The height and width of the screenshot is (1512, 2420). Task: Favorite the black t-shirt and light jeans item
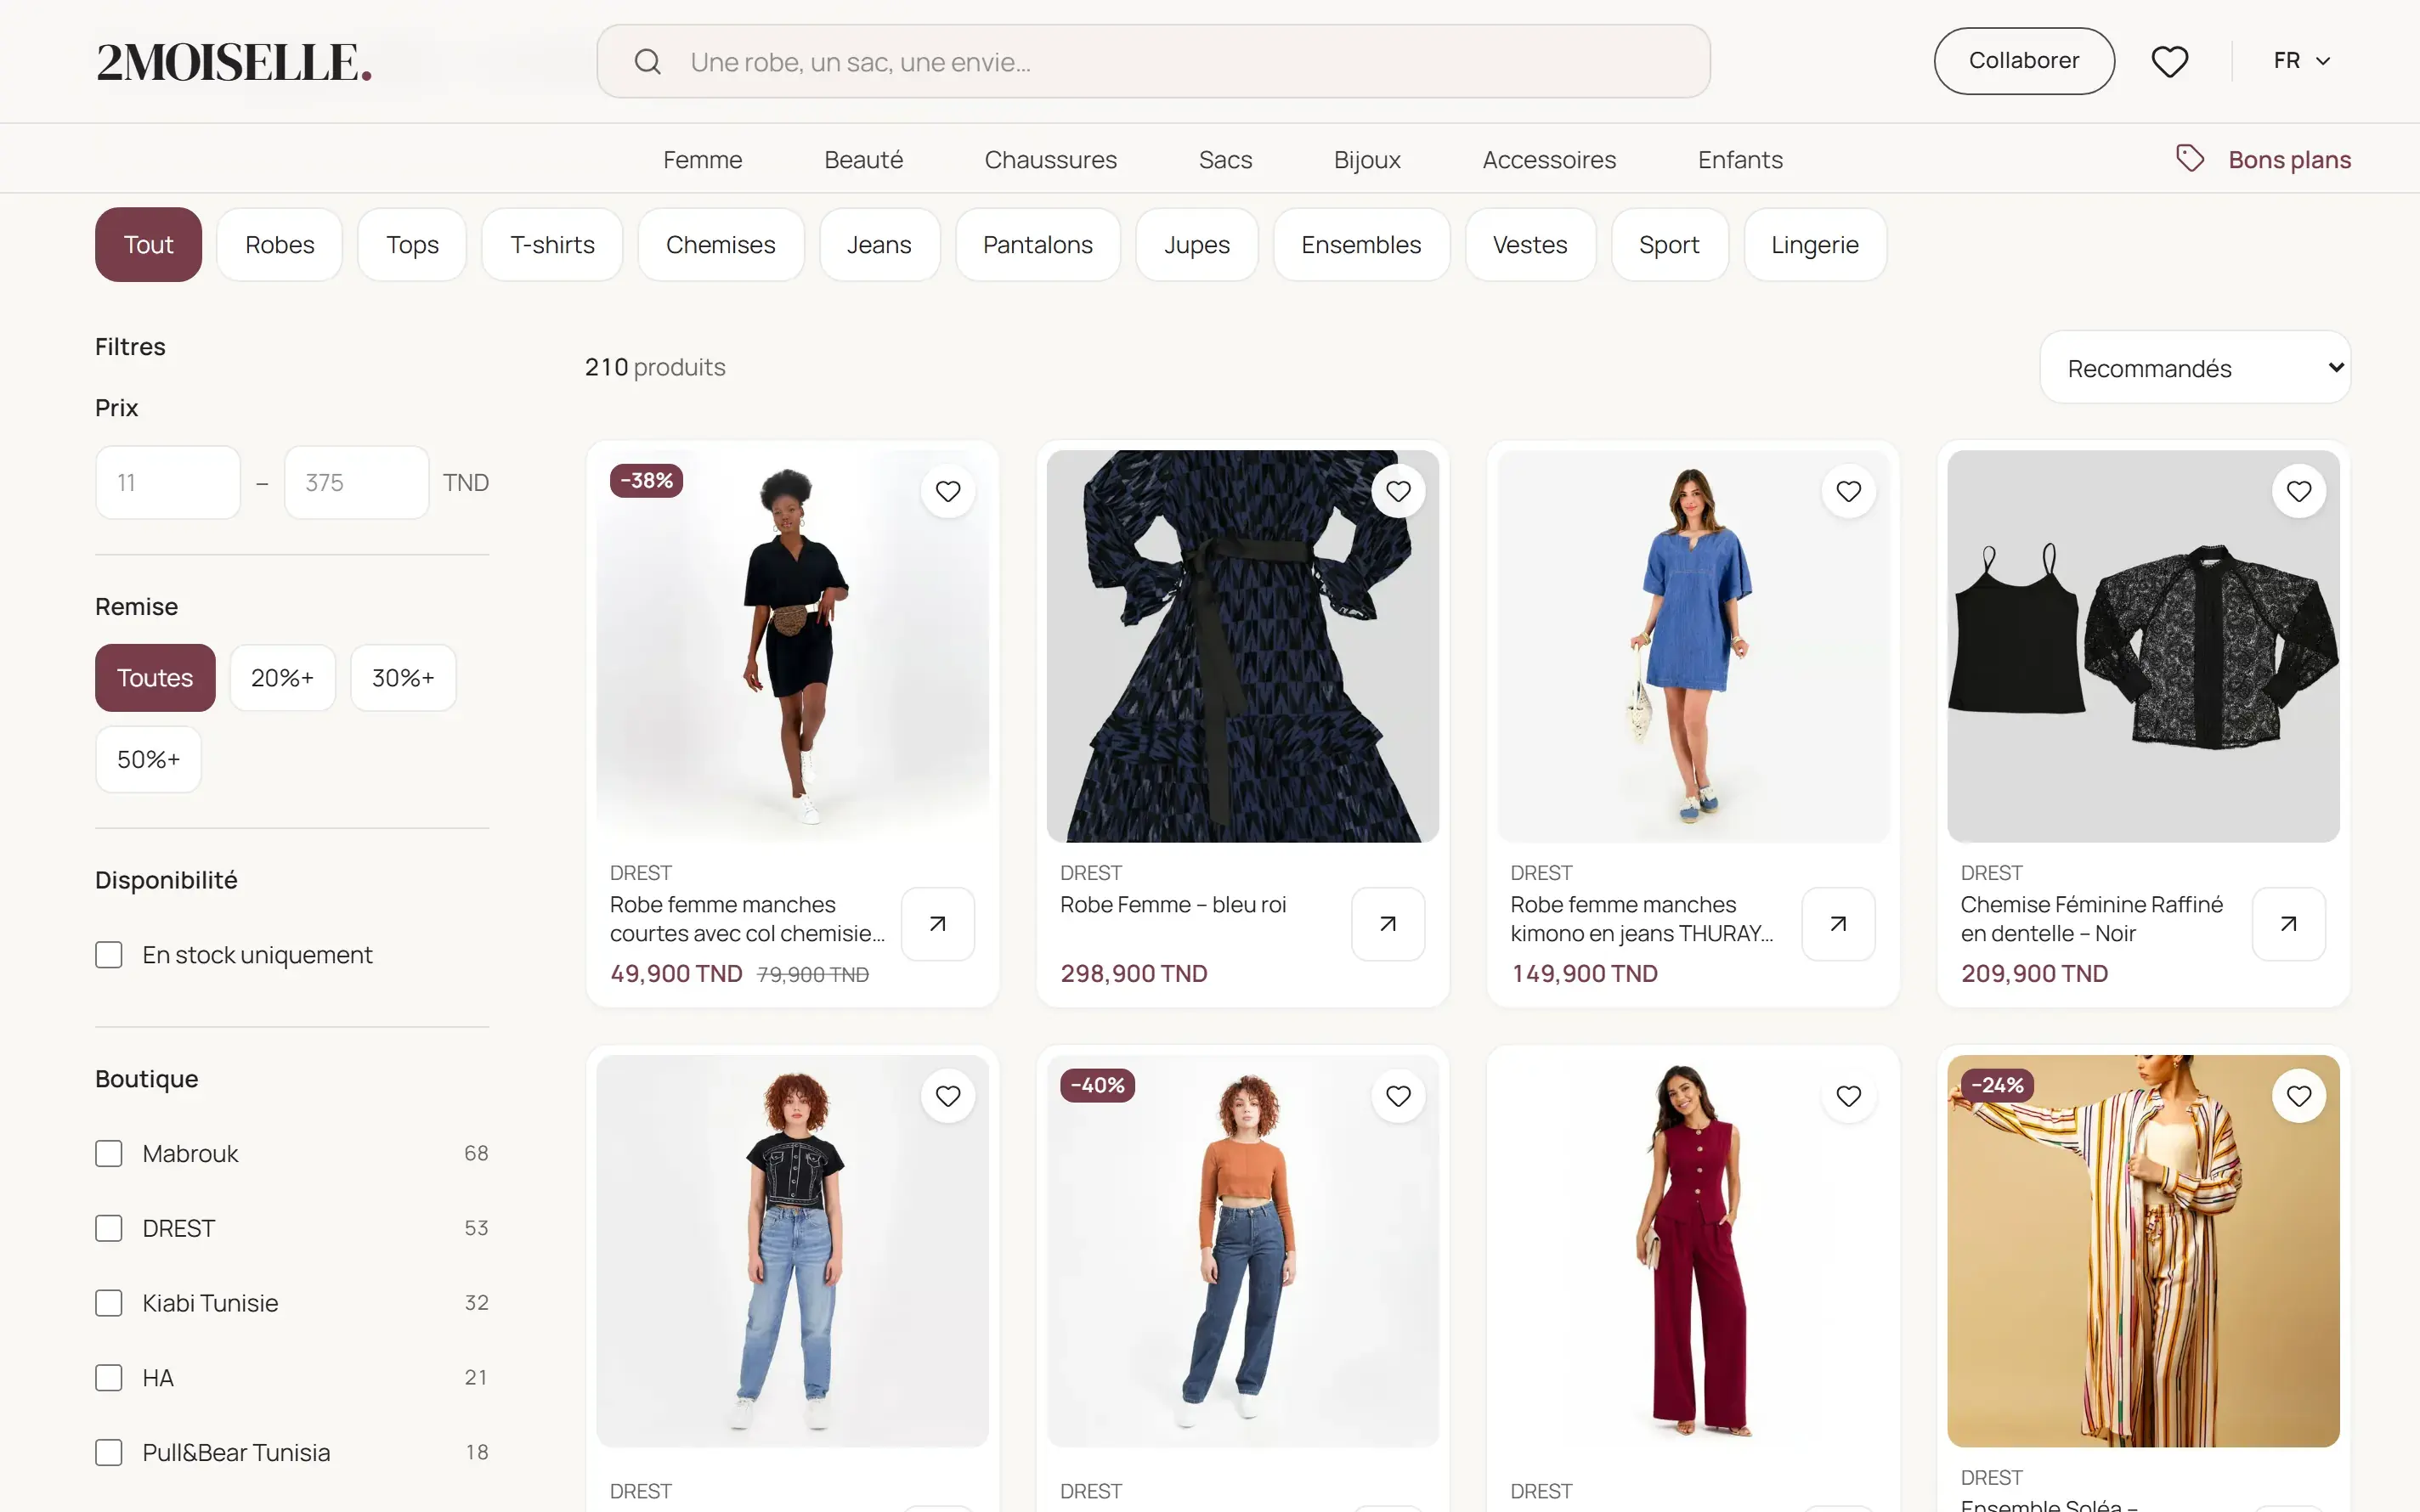coord(948,1096)
